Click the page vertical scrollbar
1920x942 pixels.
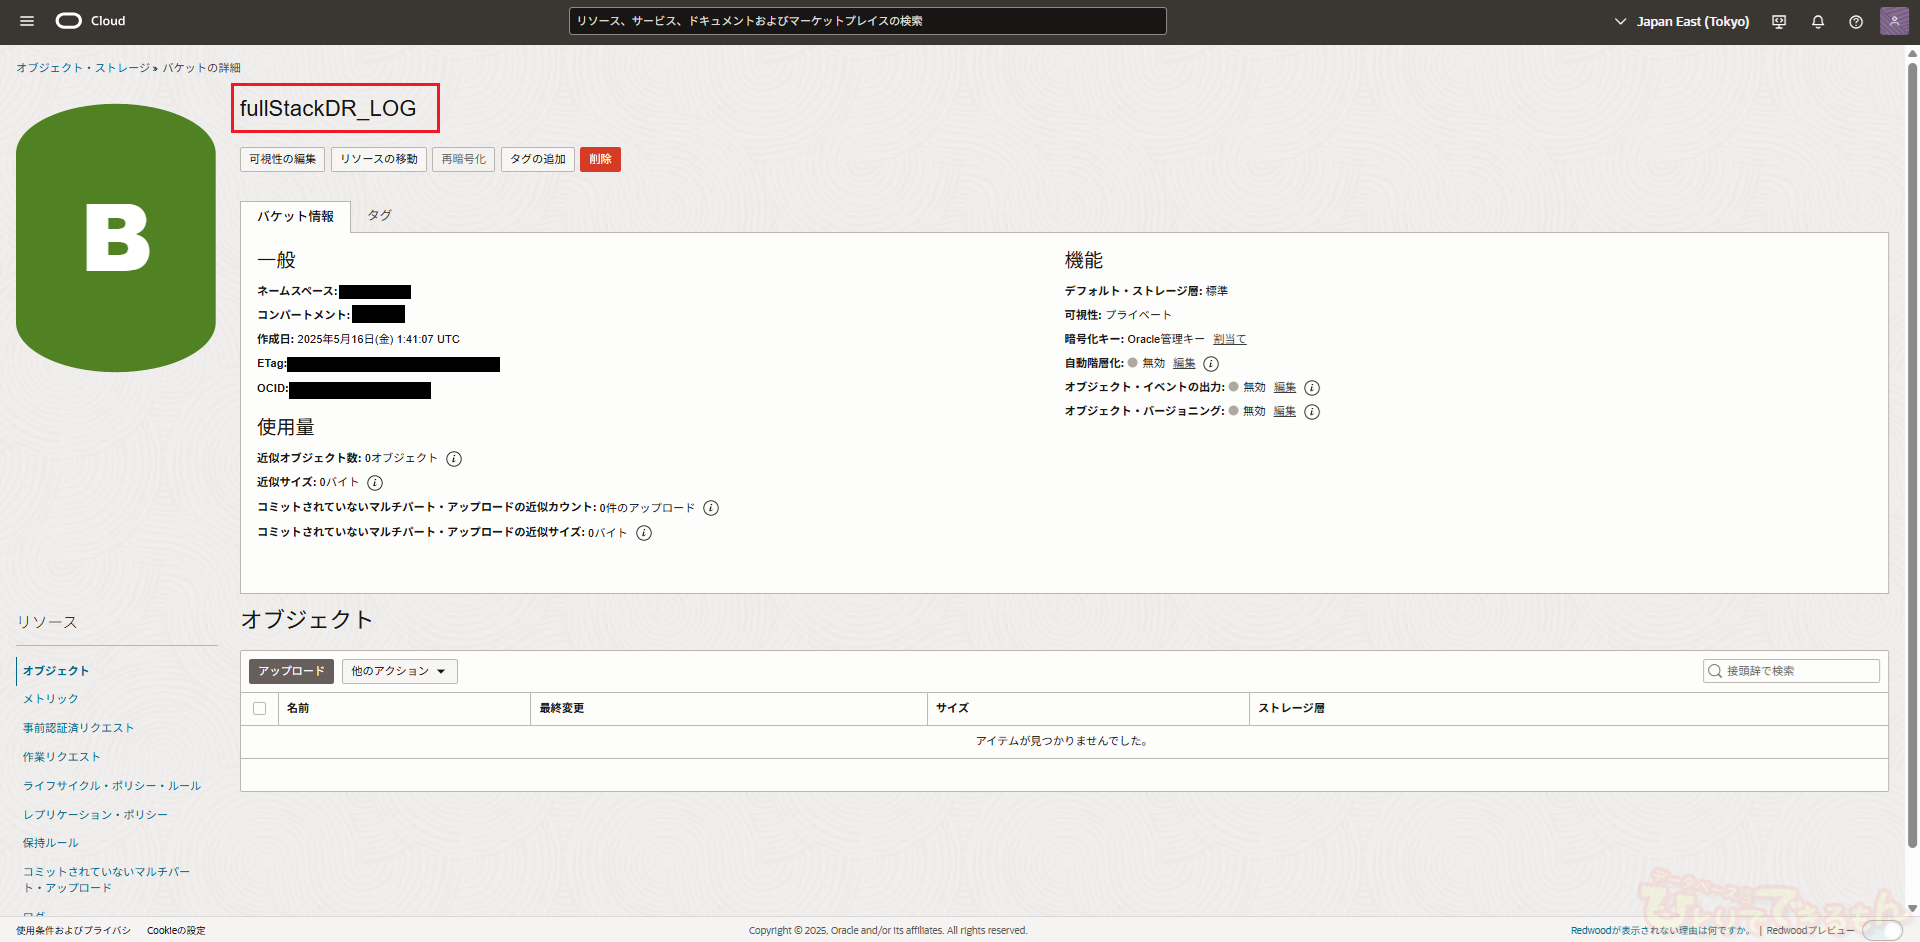click(1912, 450)
